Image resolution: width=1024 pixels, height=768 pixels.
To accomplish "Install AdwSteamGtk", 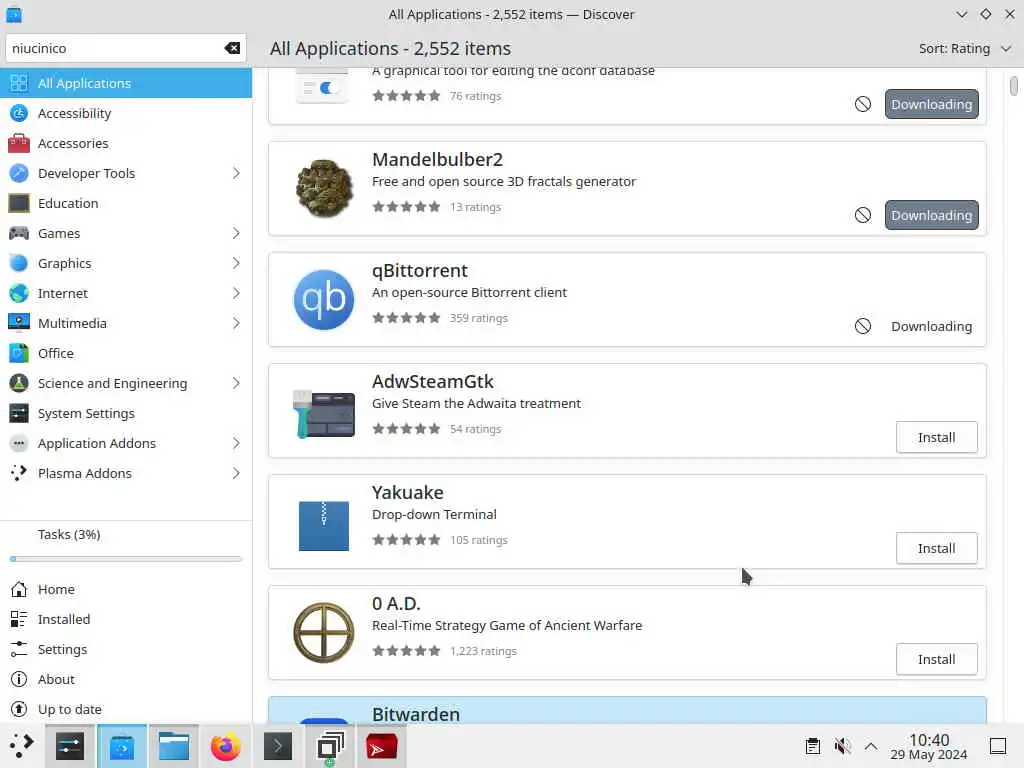I will [x=936, y=438].
